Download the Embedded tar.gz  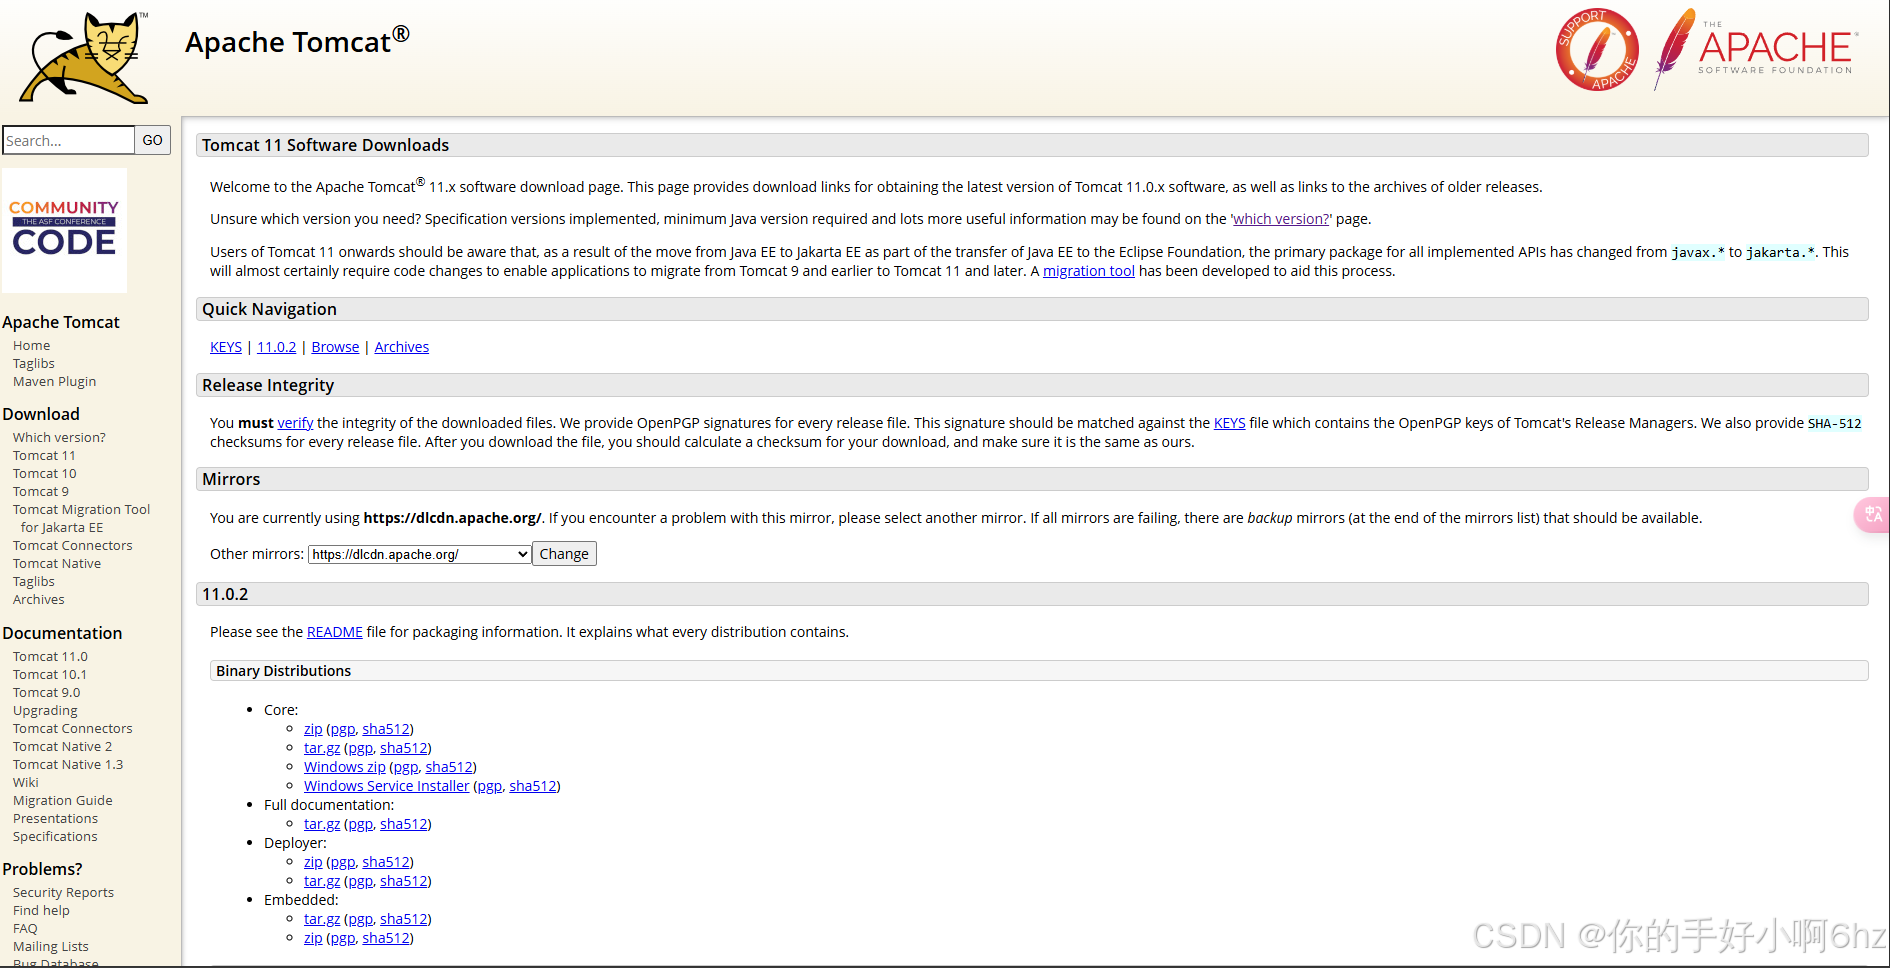pos(322,919)
